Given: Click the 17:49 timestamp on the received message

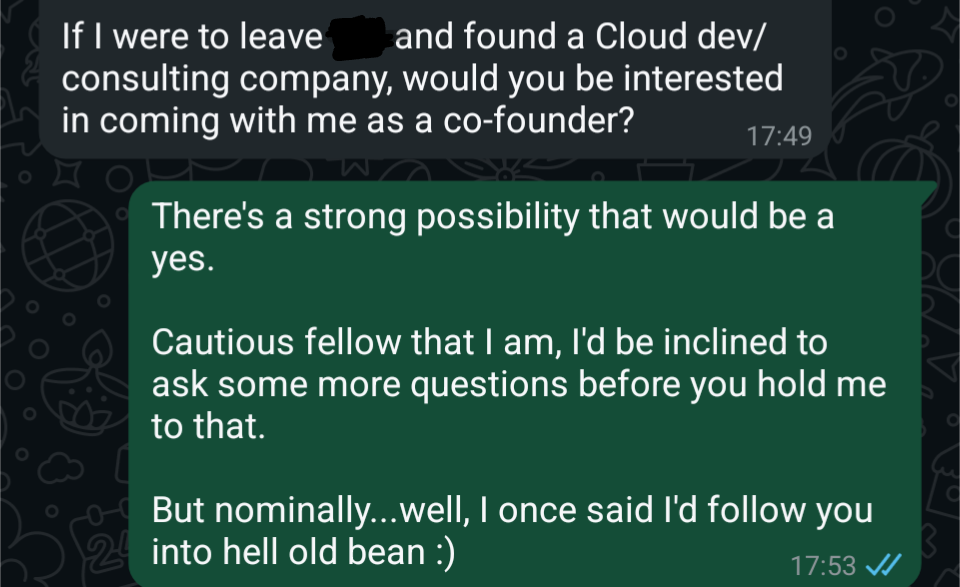Looking at the screenshot, I should pyautogui.click(x=779, y=135).
